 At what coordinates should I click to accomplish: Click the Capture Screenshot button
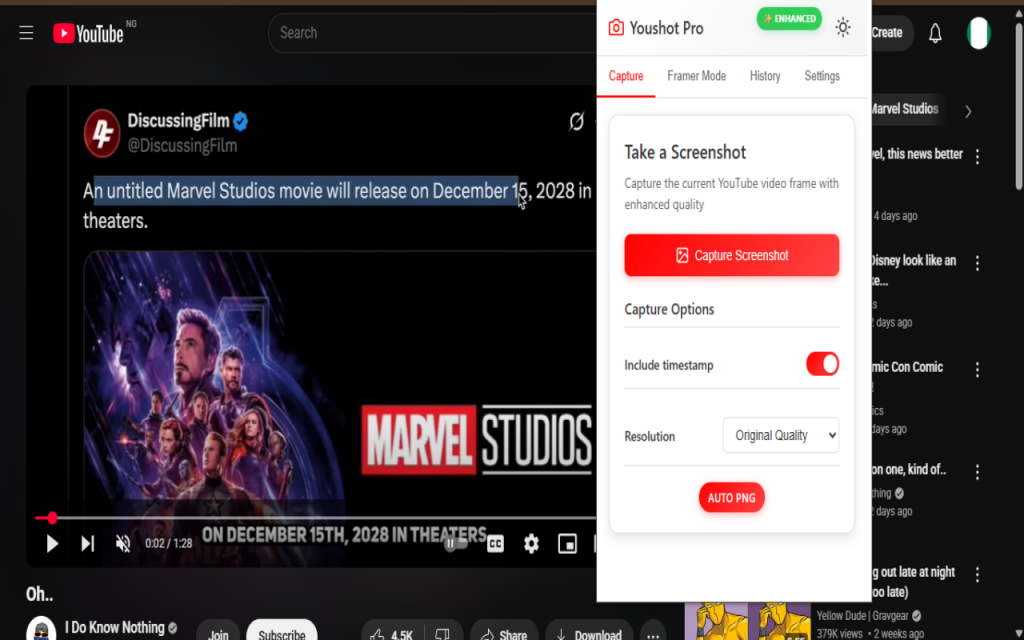click(x=731, y=255)
